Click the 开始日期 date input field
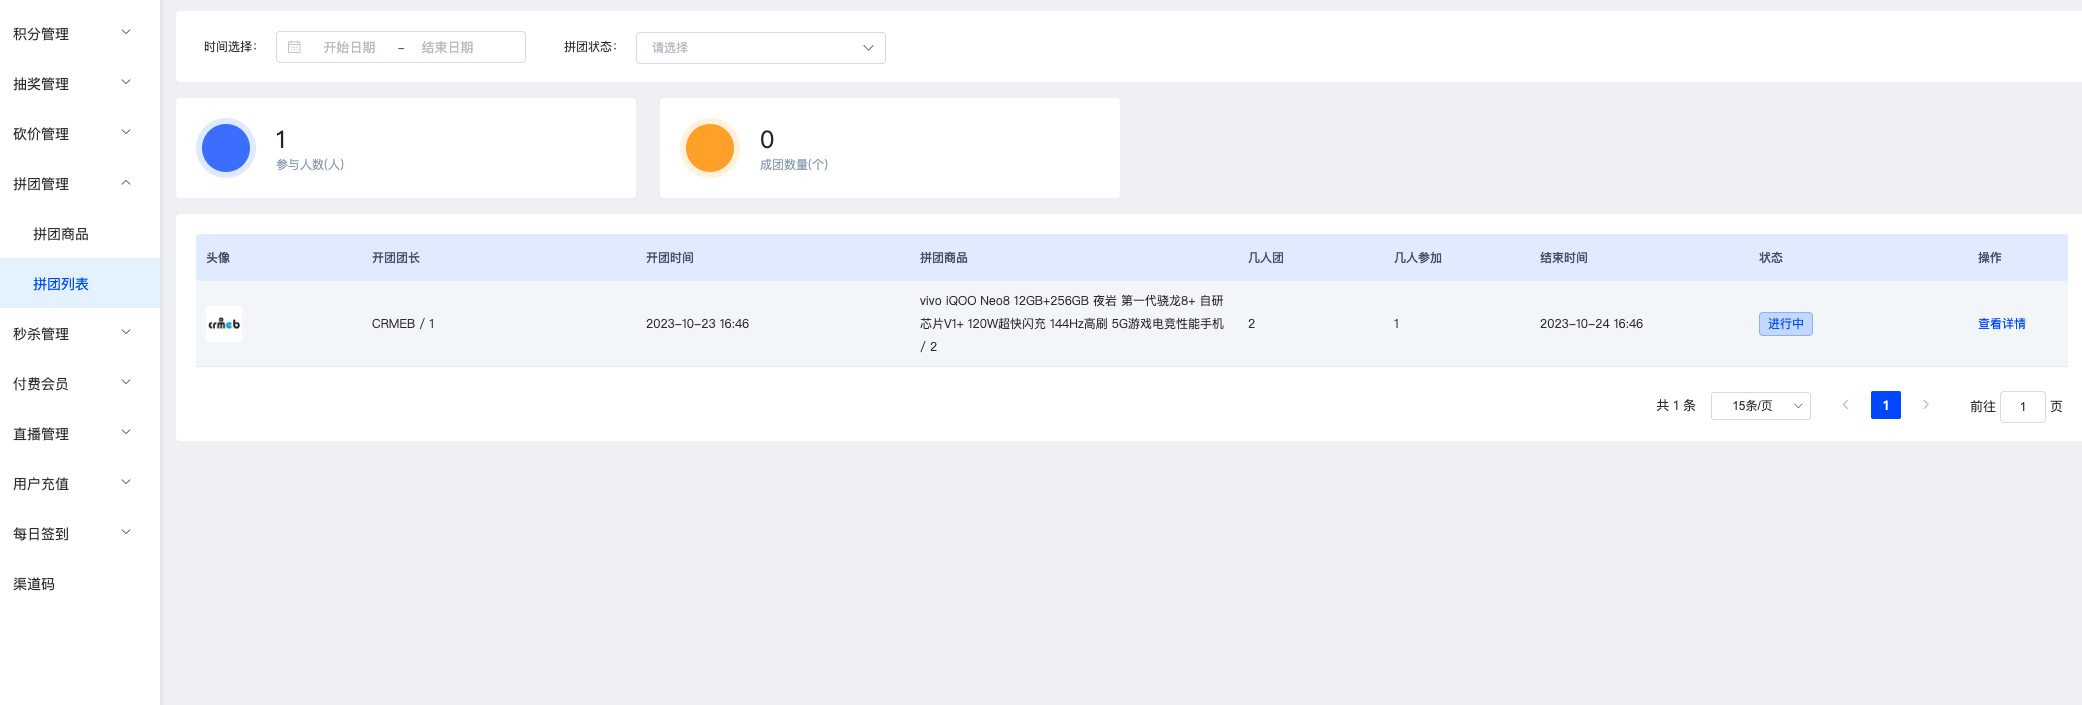This screenshot has height=705, width=2082. tap(349, 47)
